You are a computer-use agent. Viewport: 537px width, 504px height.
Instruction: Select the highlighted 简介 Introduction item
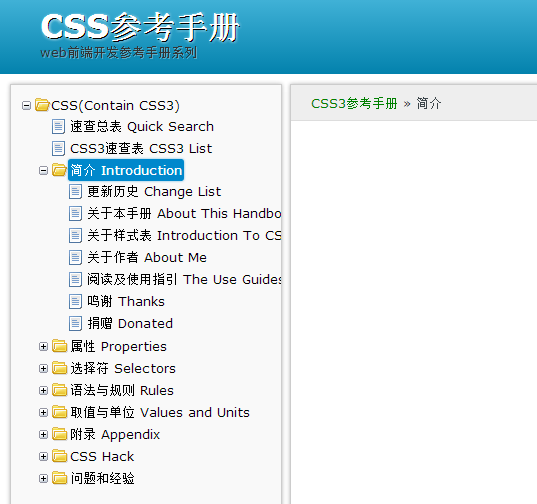126,170
